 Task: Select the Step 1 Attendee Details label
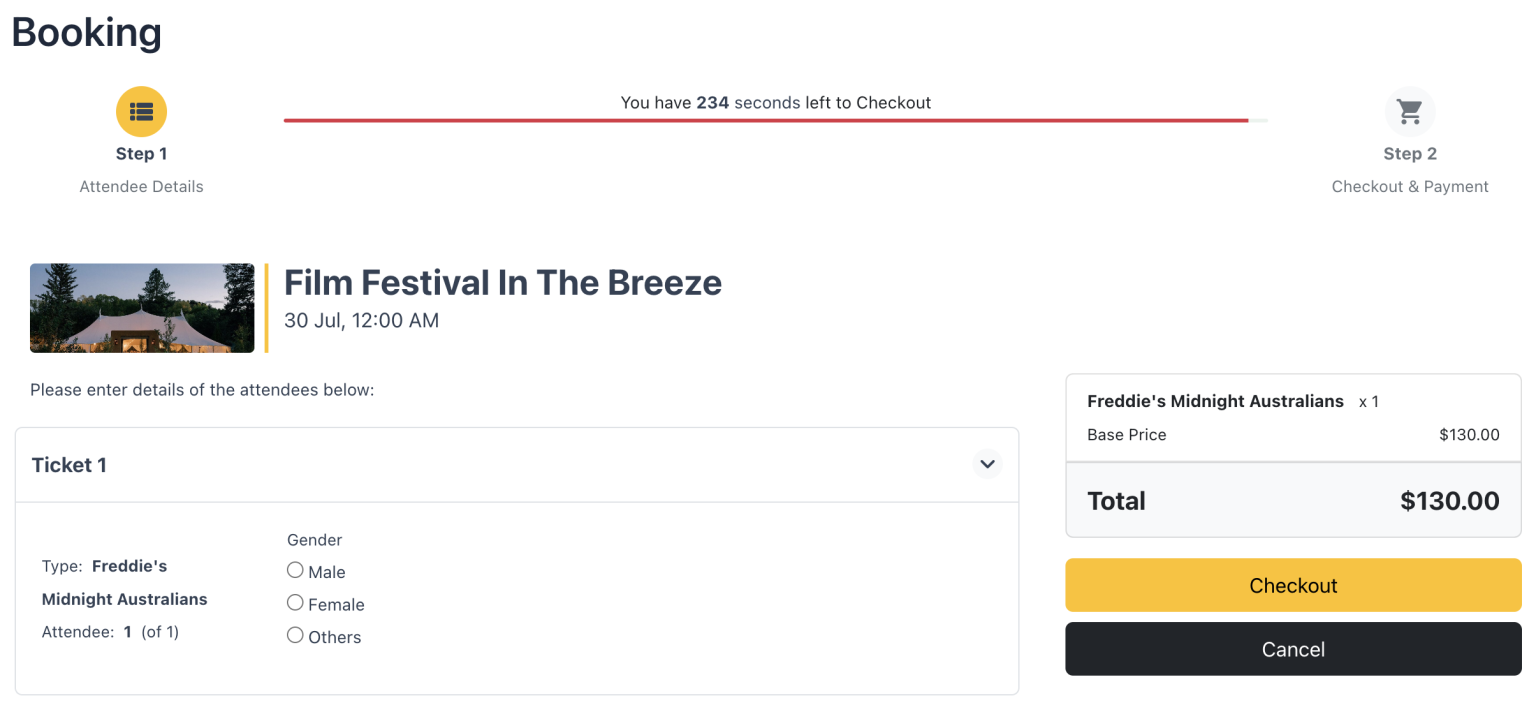tap(141, 186)
